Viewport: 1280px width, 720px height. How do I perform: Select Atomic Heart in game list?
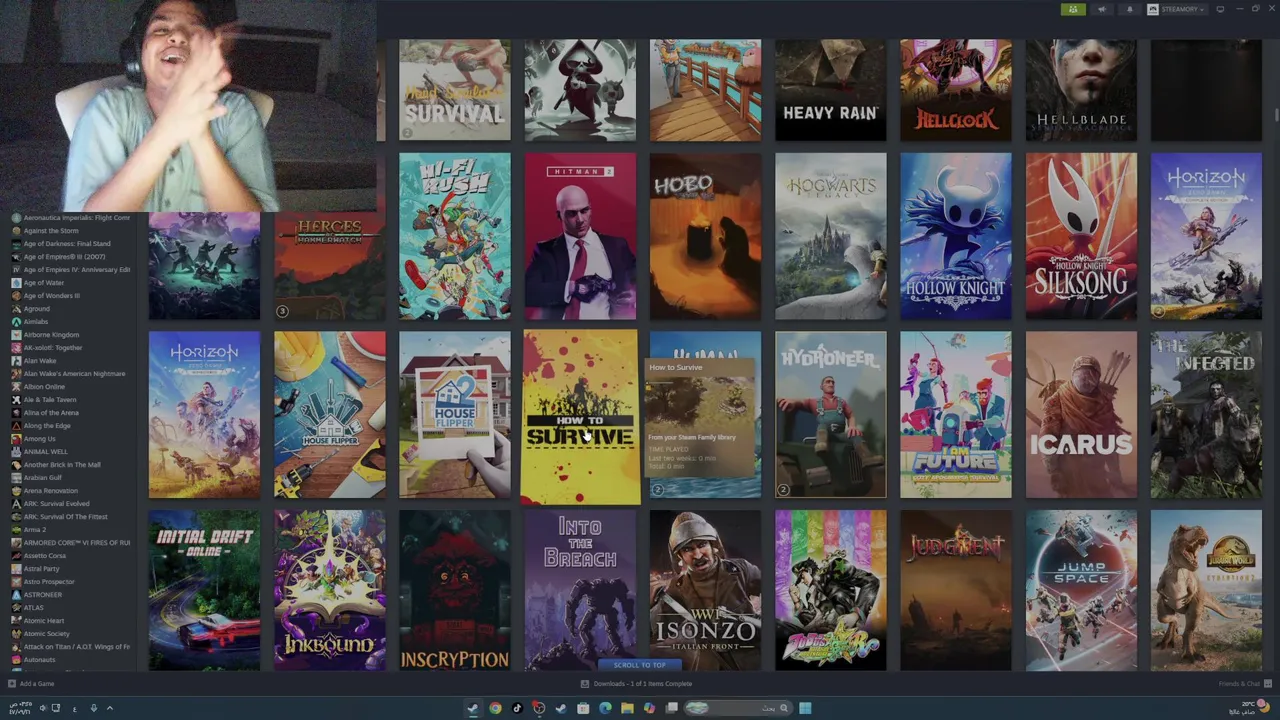[43, 621]
